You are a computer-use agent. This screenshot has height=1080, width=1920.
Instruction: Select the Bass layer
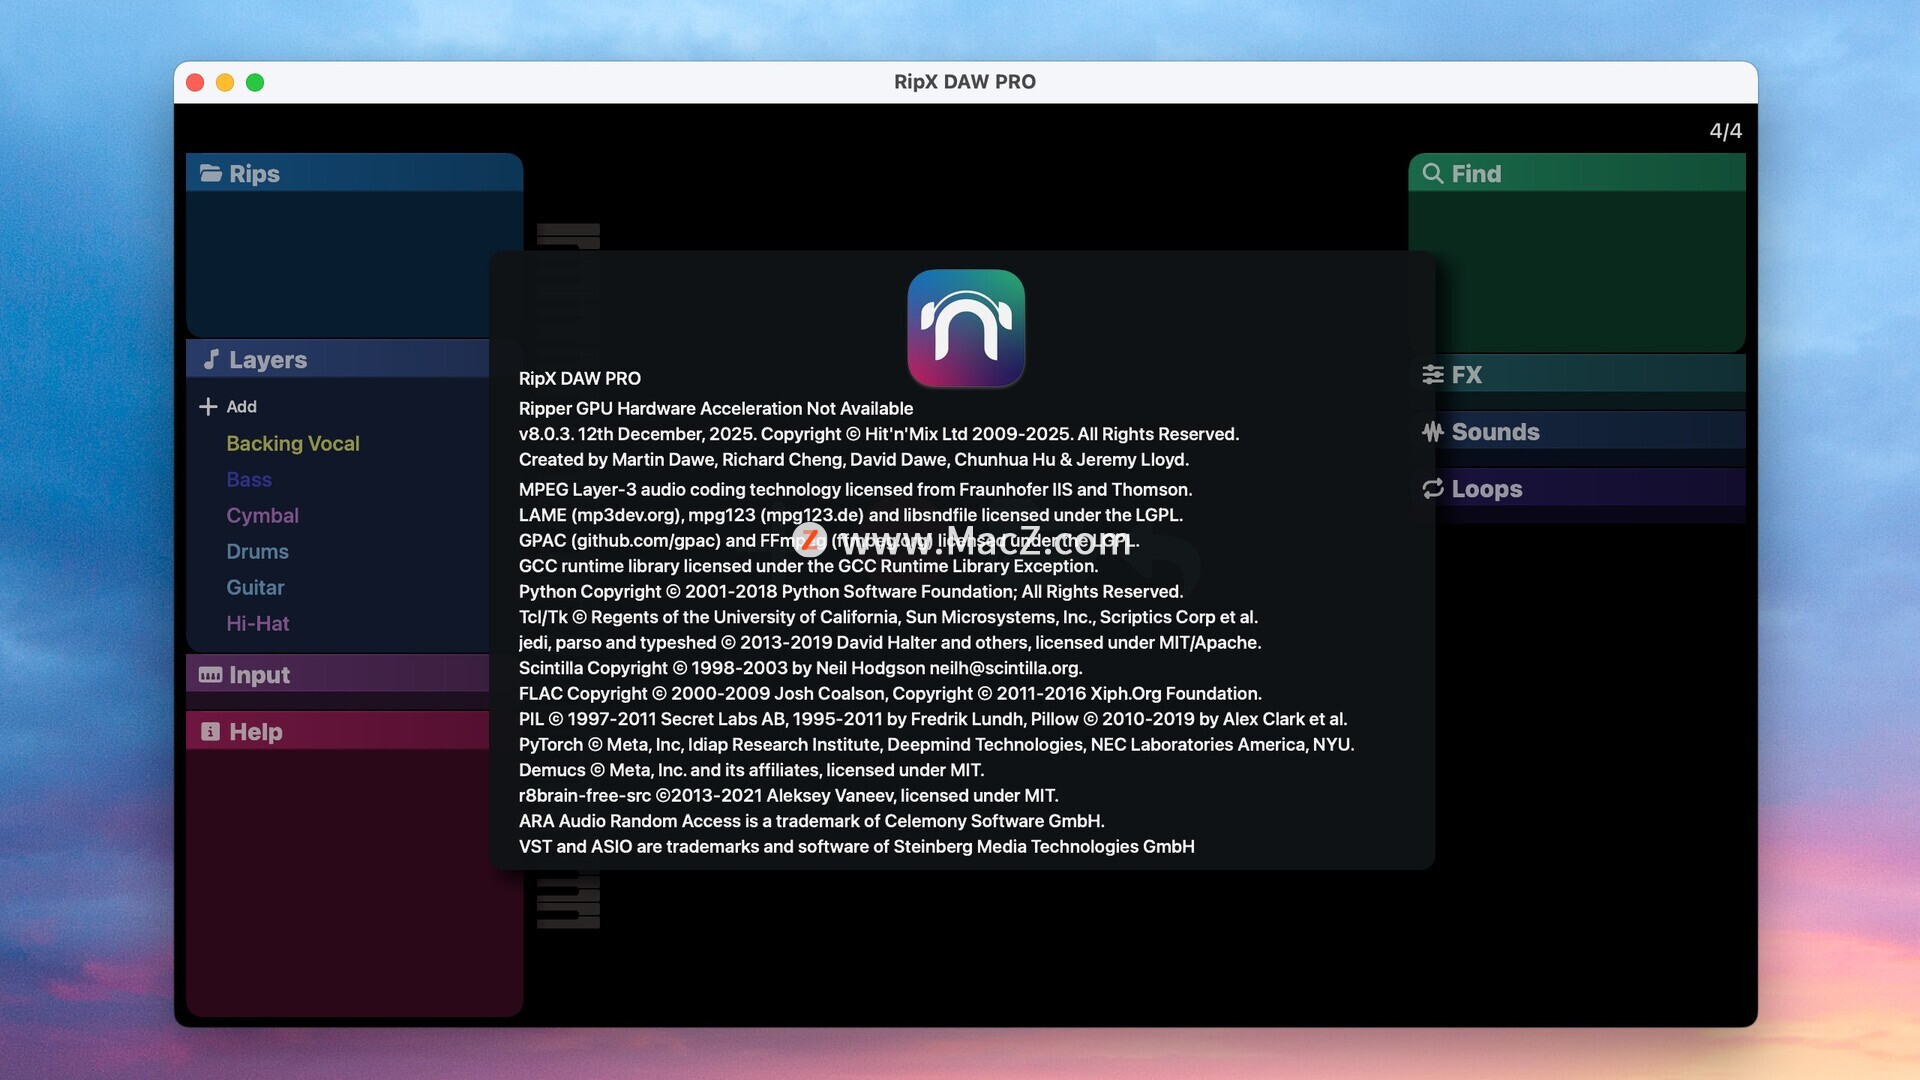click(248, 479)
